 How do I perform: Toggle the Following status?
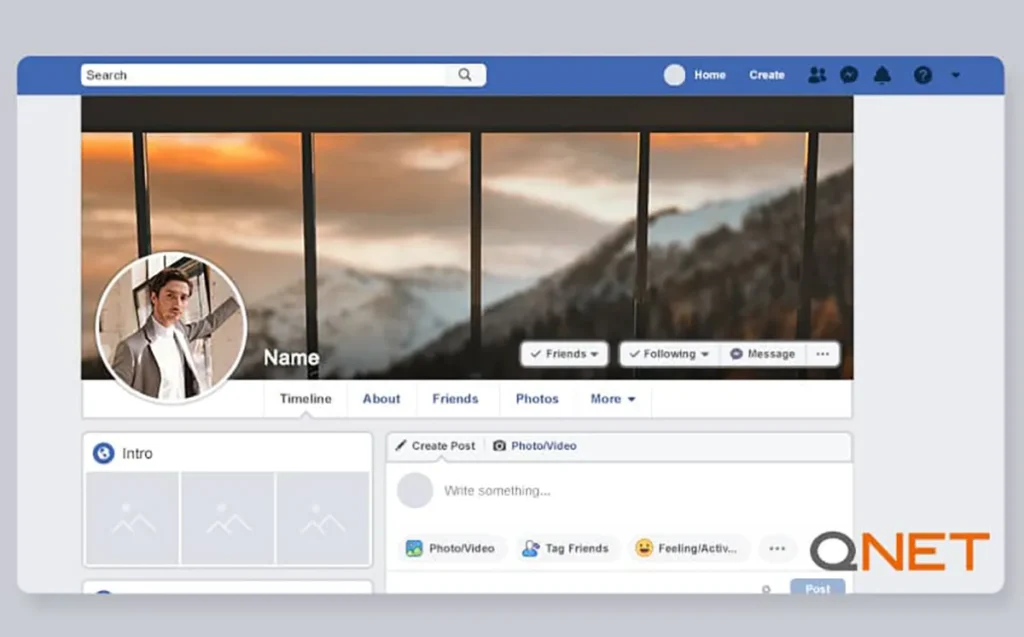point(668,353)
